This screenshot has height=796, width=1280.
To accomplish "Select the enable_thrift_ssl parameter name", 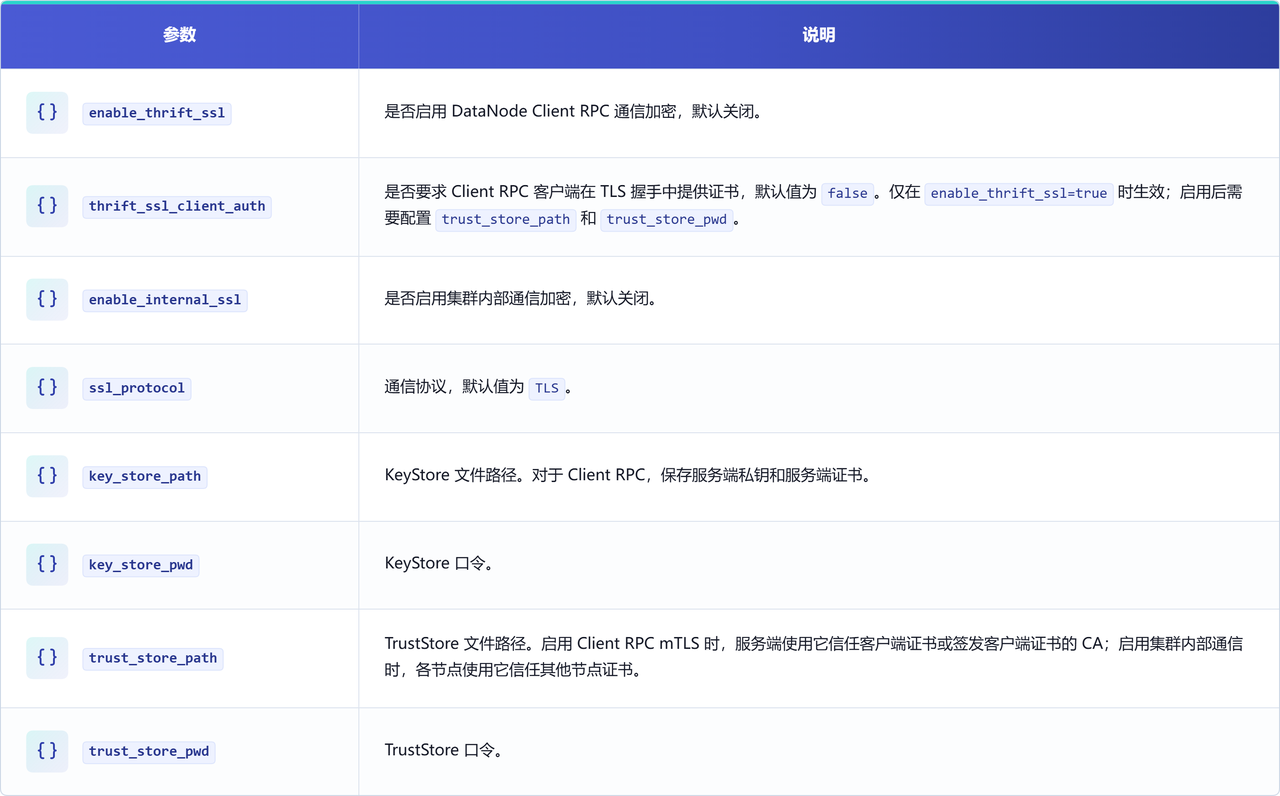I will (157, 113).
